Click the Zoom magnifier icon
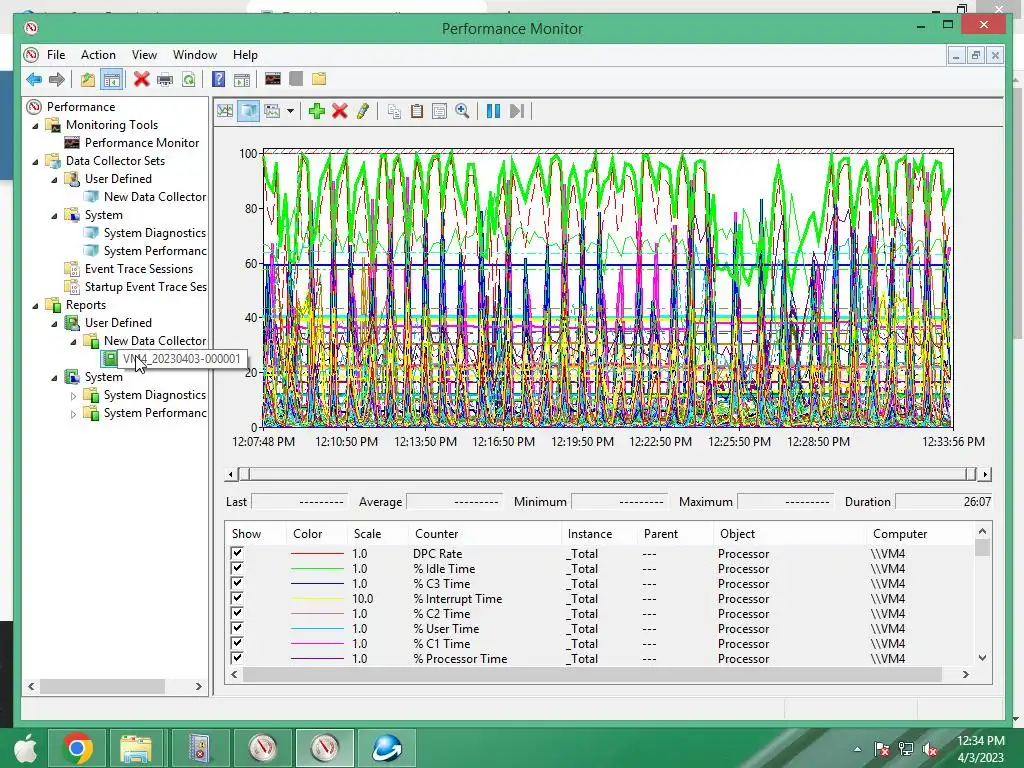 (x=462, y=111)
